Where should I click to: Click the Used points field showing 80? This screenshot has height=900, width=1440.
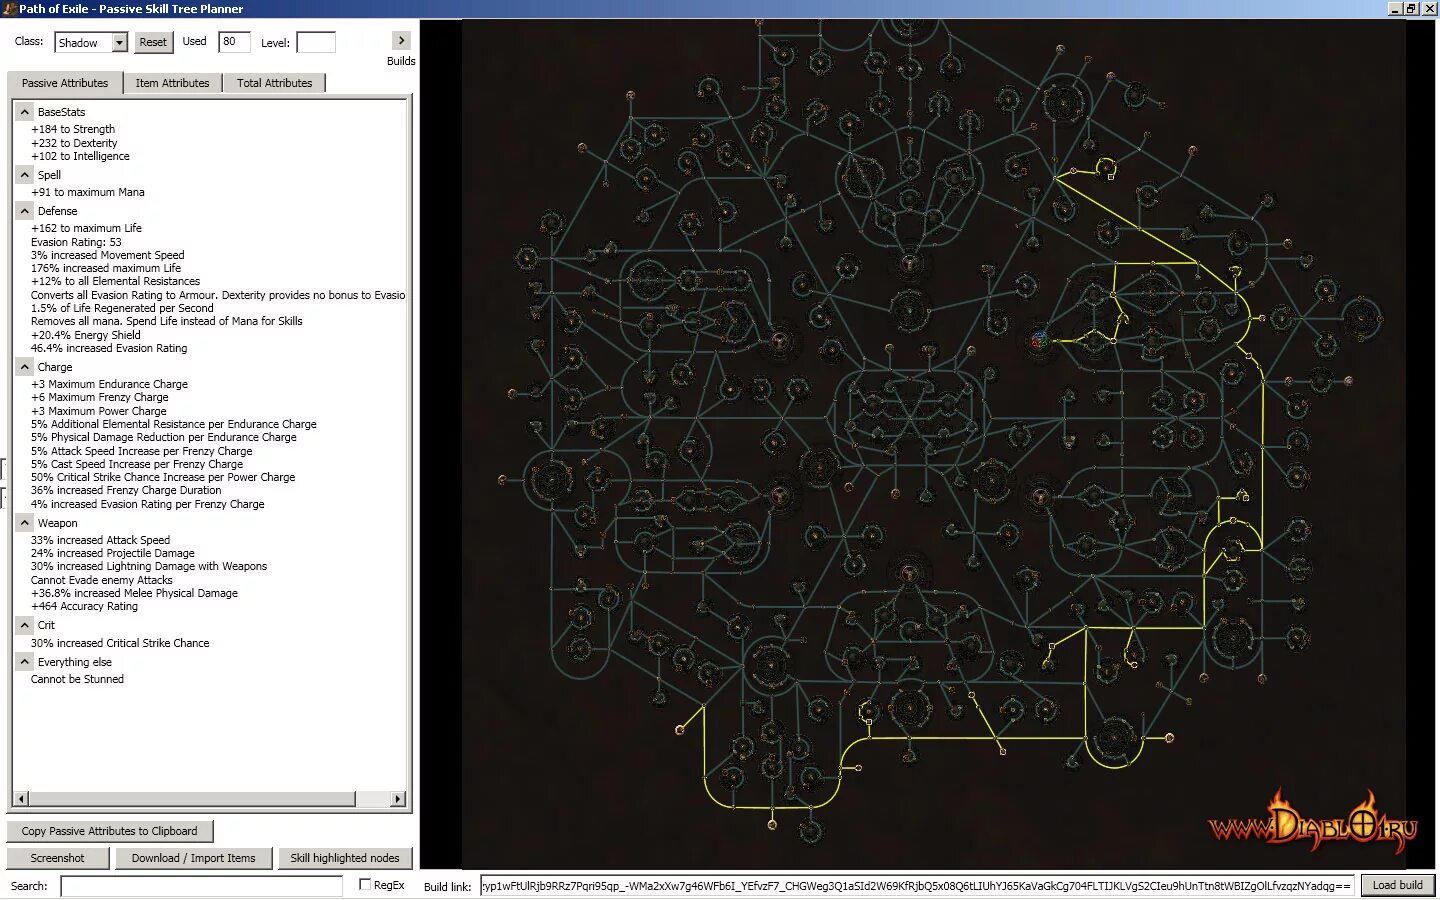tap(234, 42)
